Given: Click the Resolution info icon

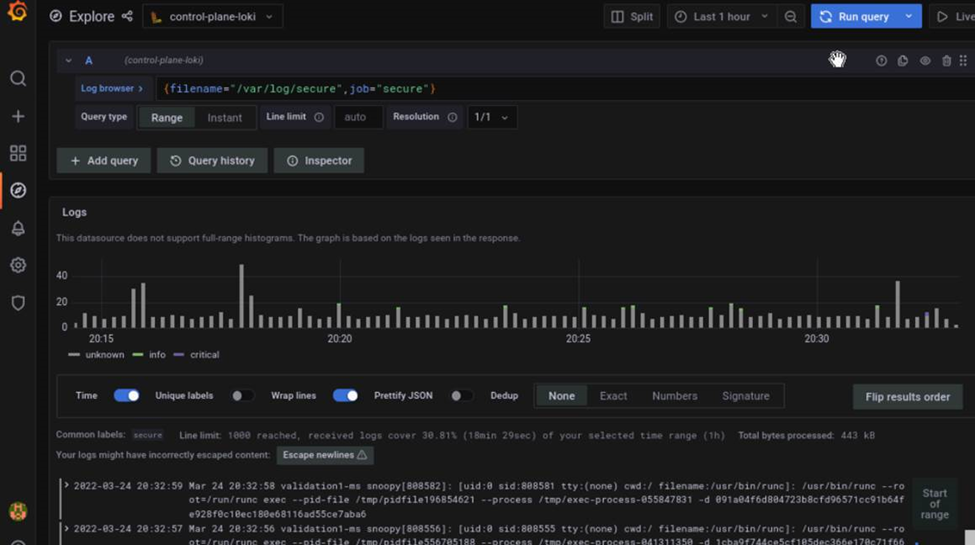Looking at the screenshot, I should click(452, 117).
